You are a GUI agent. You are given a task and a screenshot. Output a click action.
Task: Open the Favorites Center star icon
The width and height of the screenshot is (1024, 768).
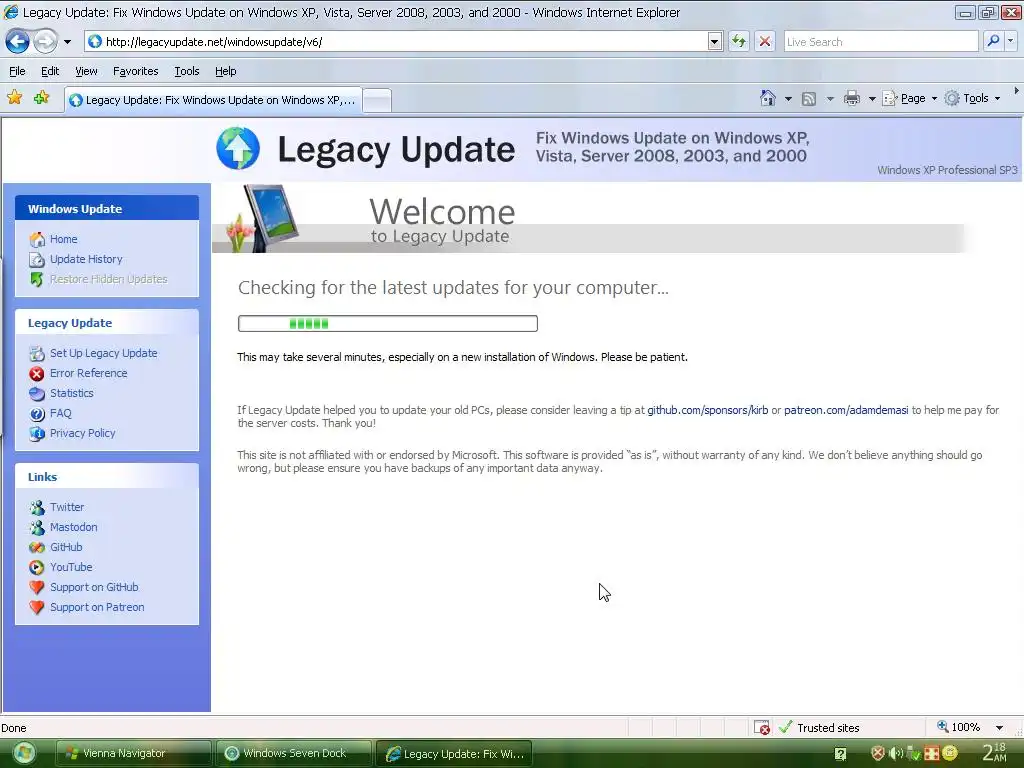[14, 98]
